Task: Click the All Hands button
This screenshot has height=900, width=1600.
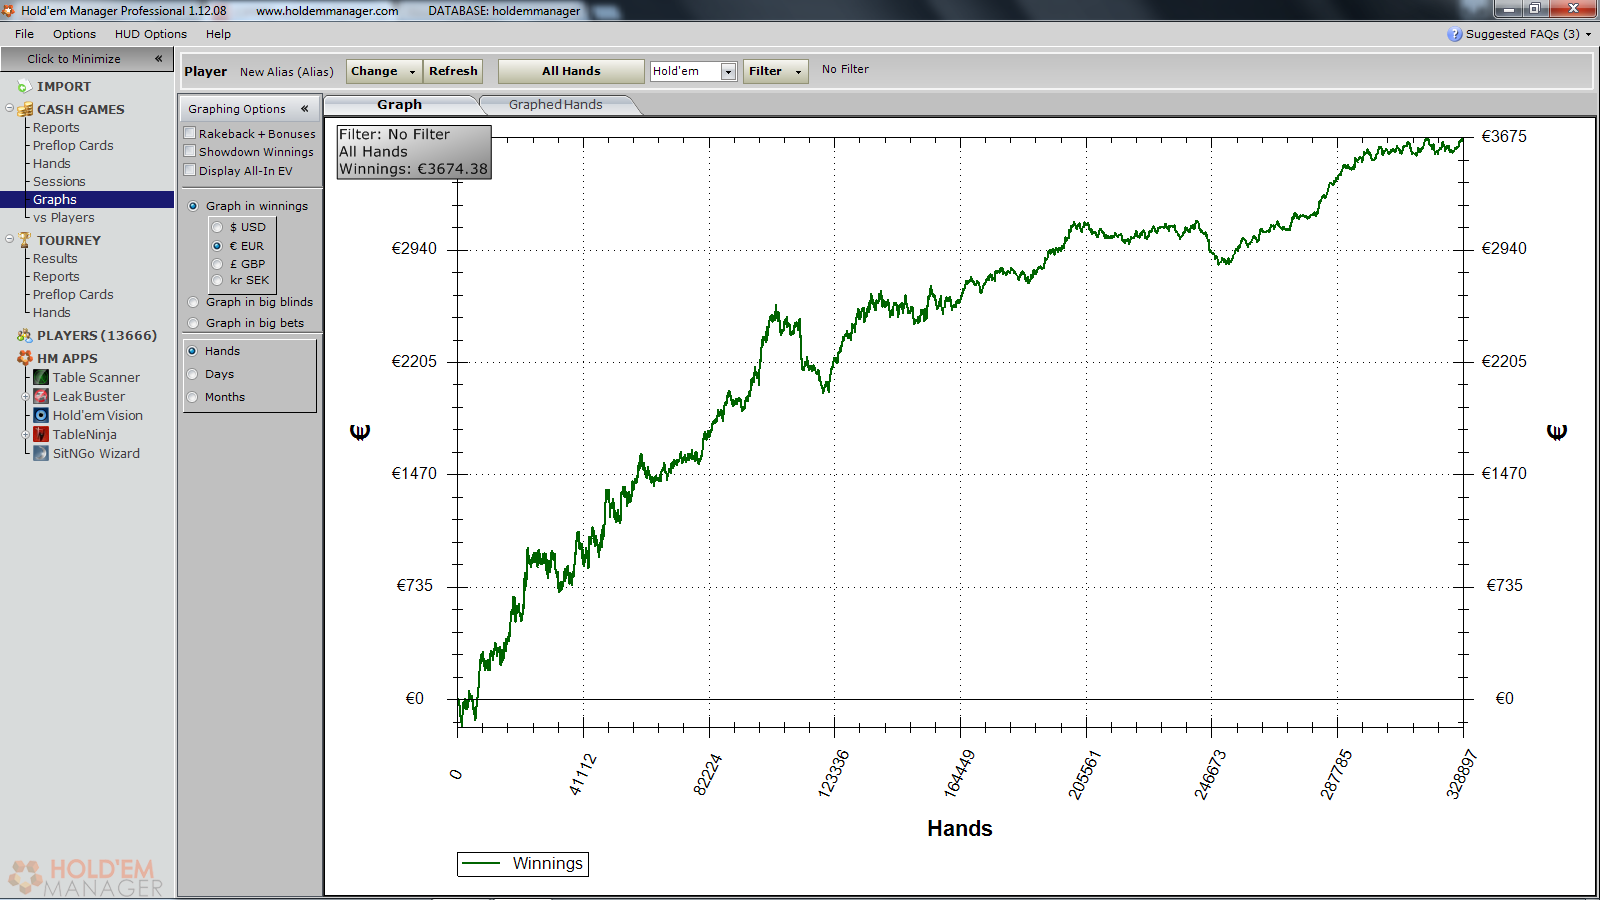Action: point(571,71)
